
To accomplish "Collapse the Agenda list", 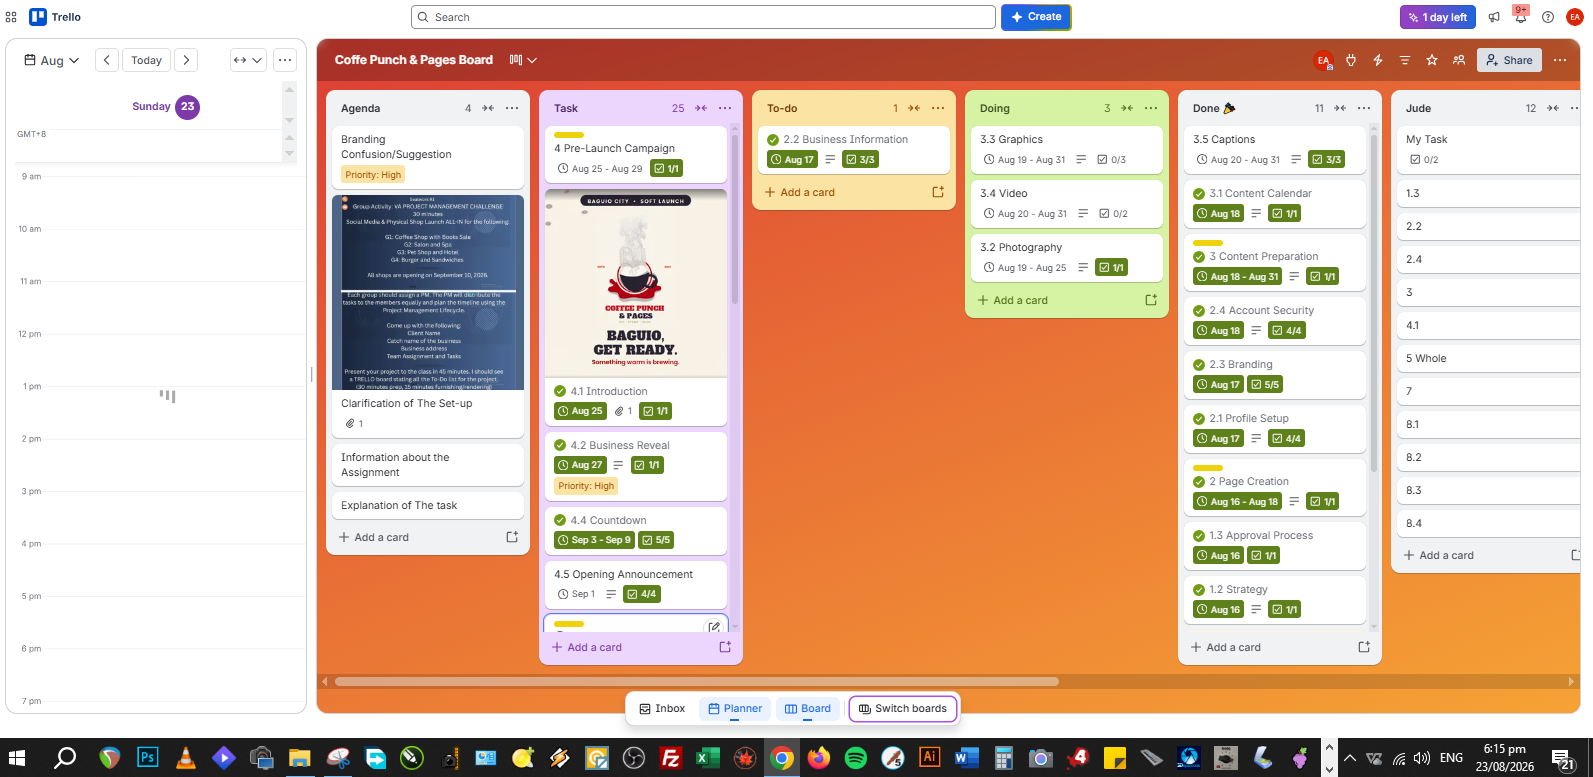I will pyautogui.click(x=488, y=108).
